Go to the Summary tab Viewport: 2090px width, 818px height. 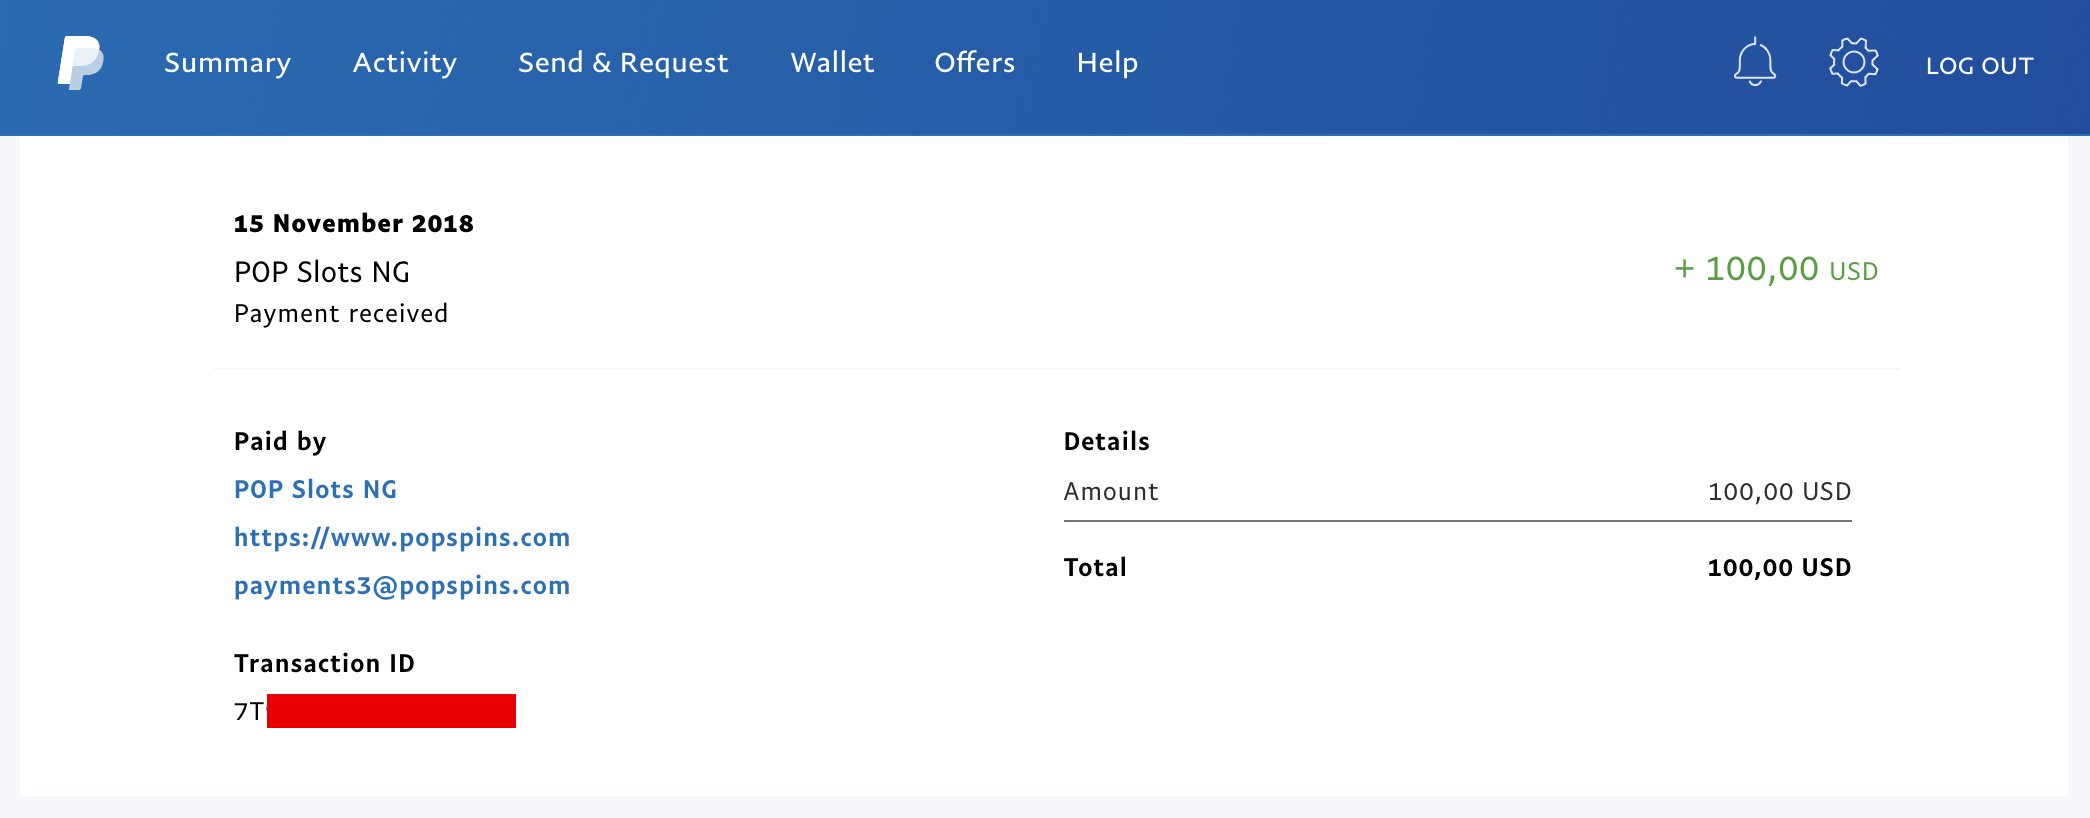click(227, 63)
